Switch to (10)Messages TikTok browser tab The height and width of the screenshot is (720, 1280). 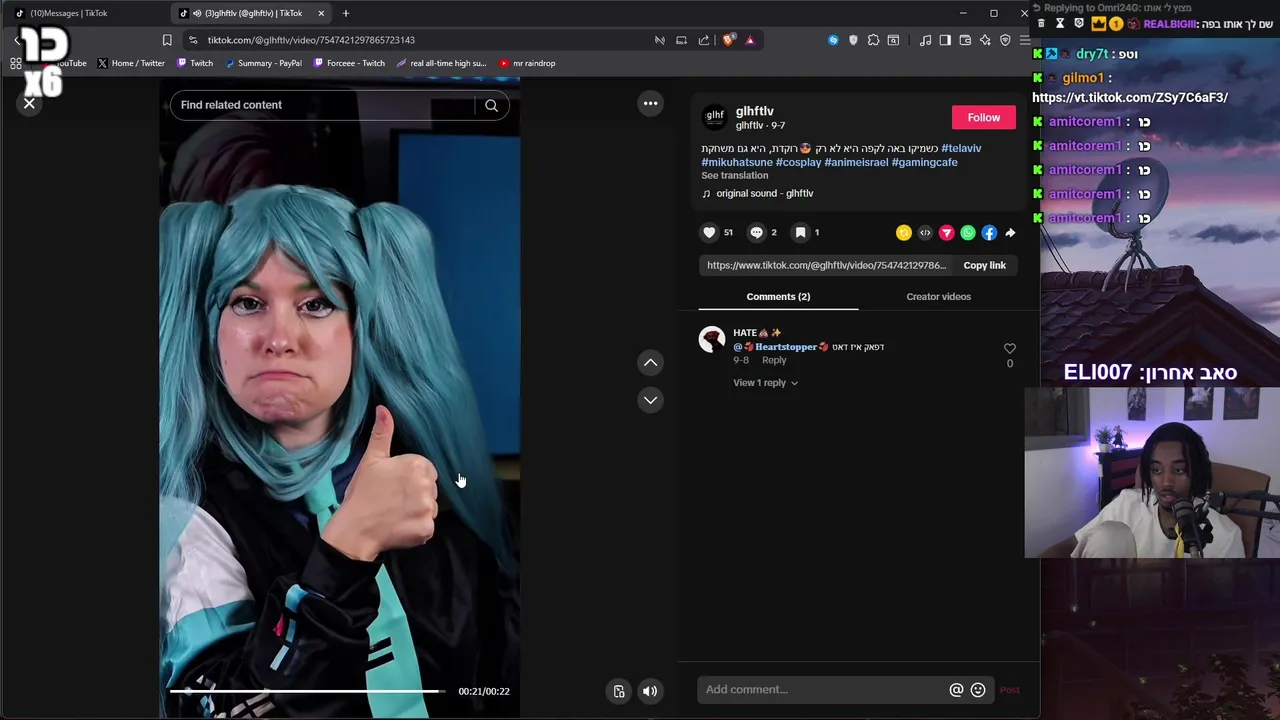click(84, 13)
